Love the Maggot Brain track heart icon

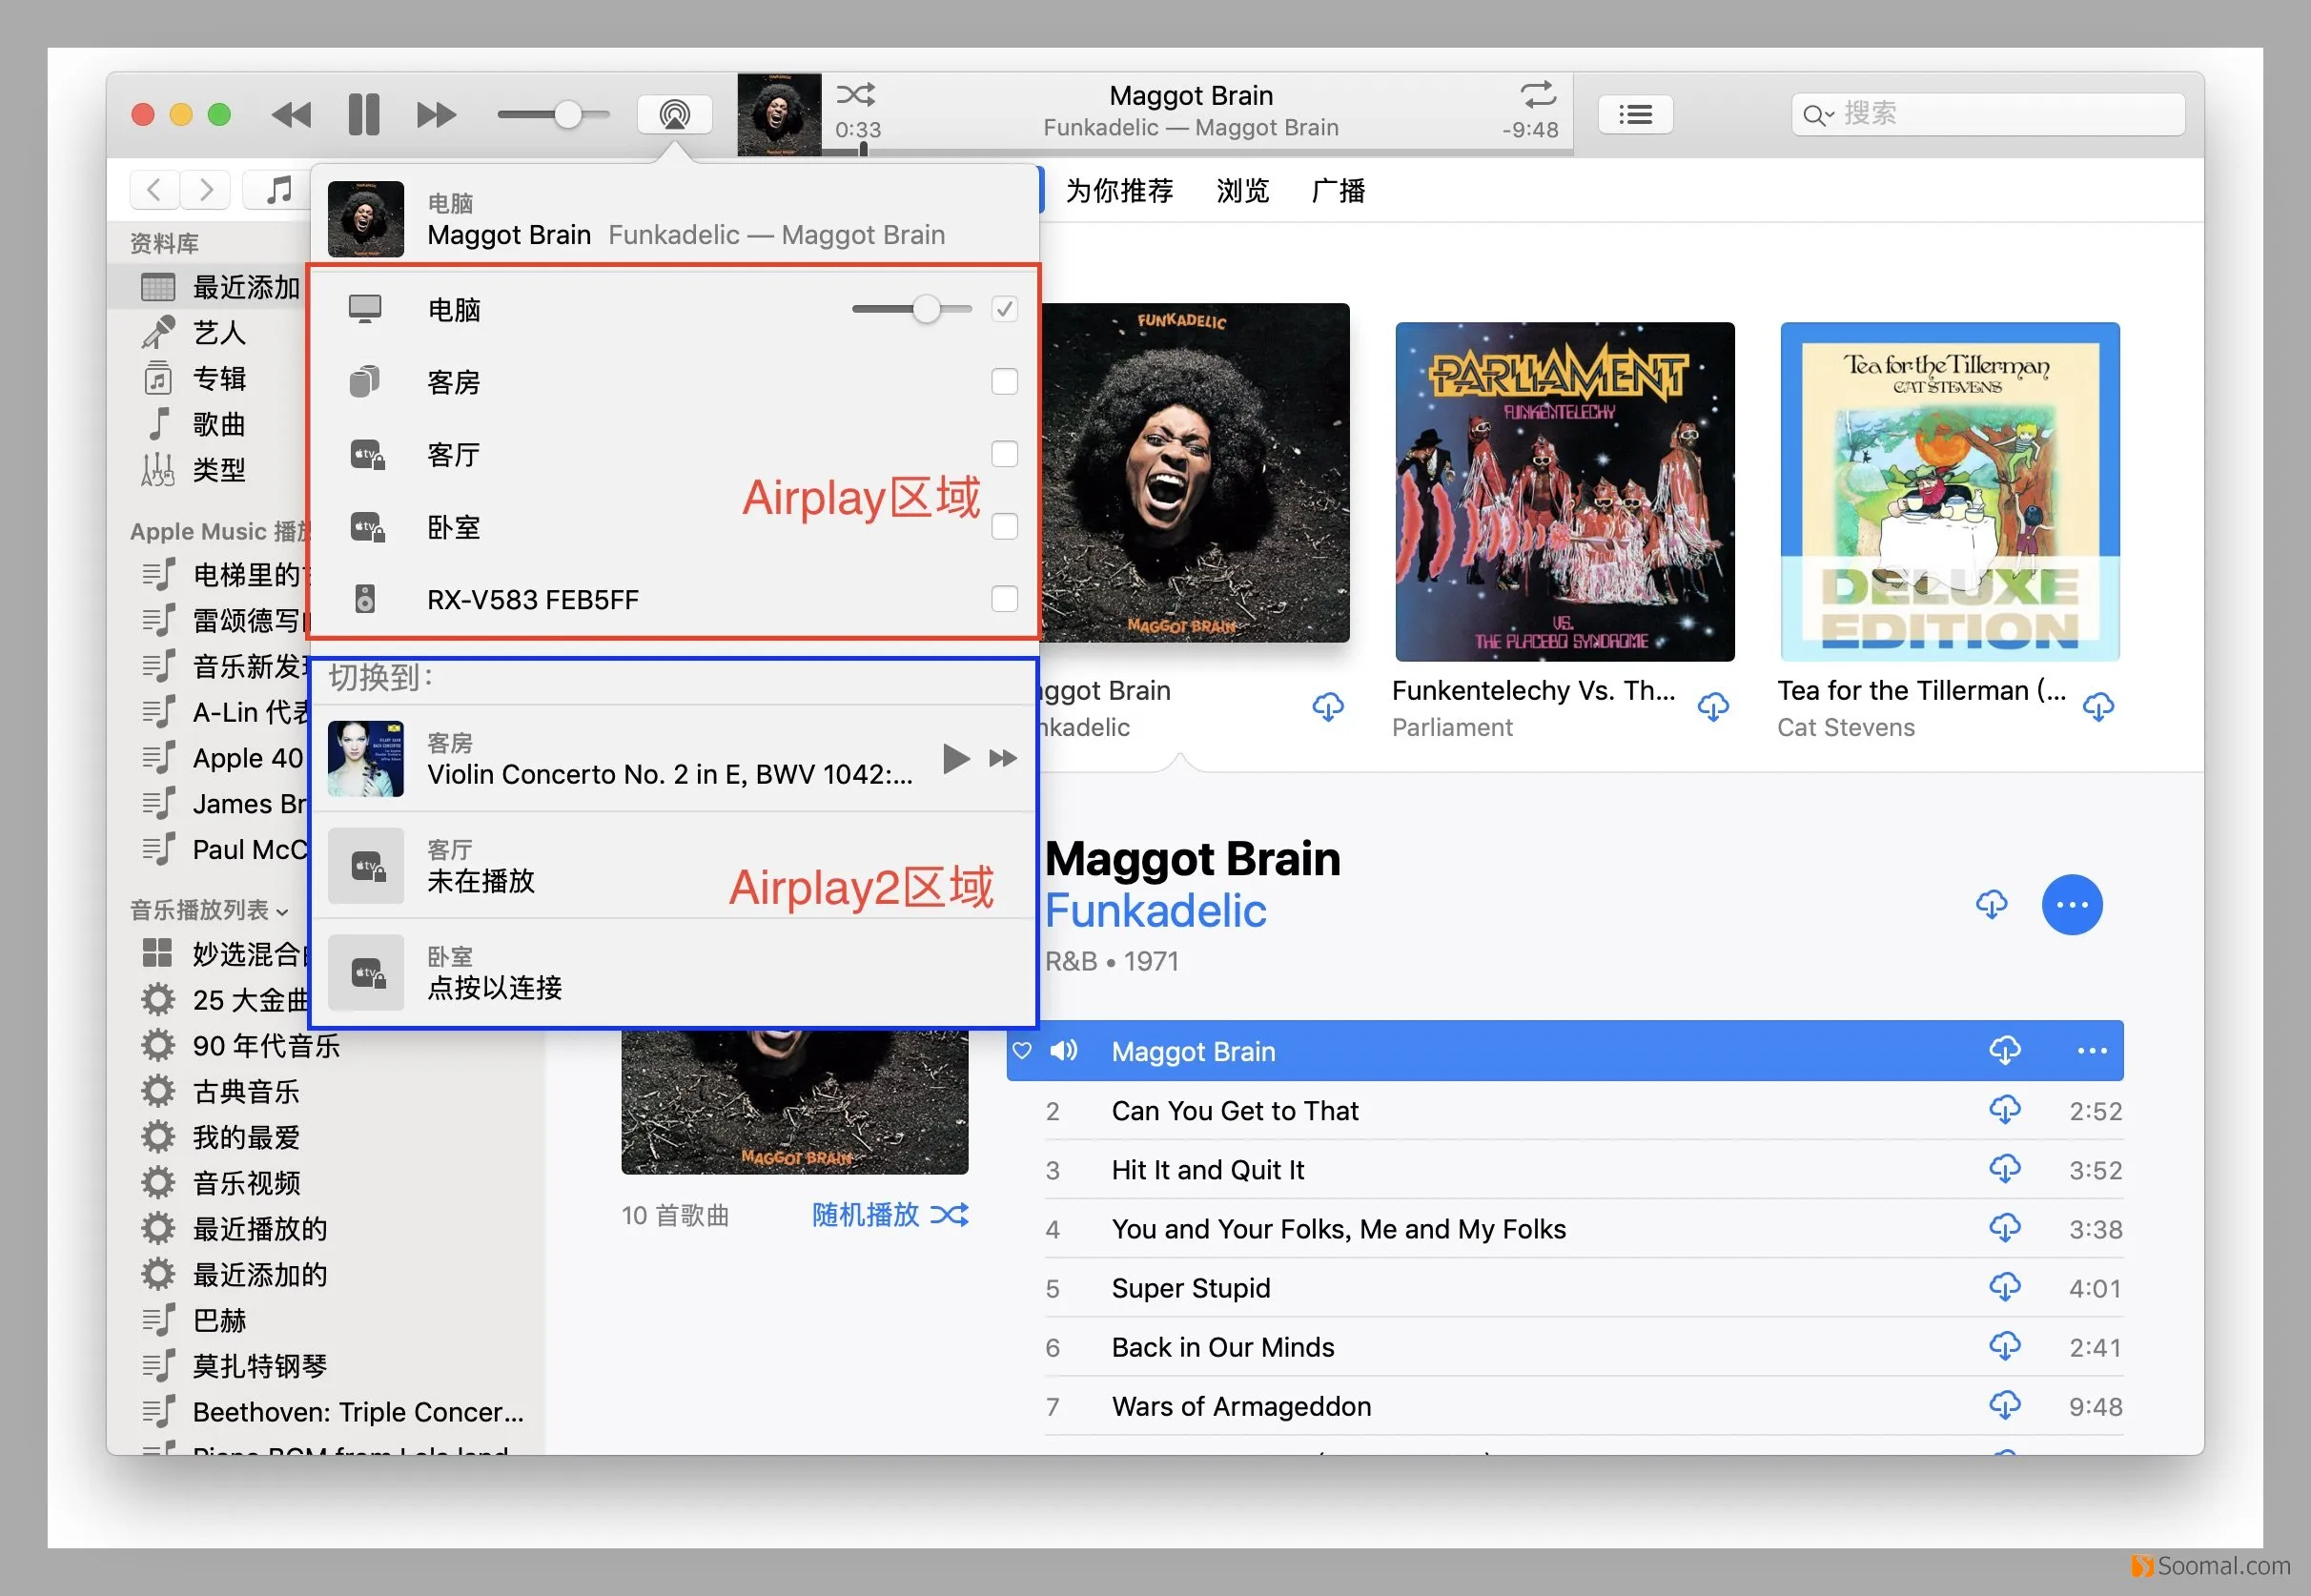(1021, 1051)
